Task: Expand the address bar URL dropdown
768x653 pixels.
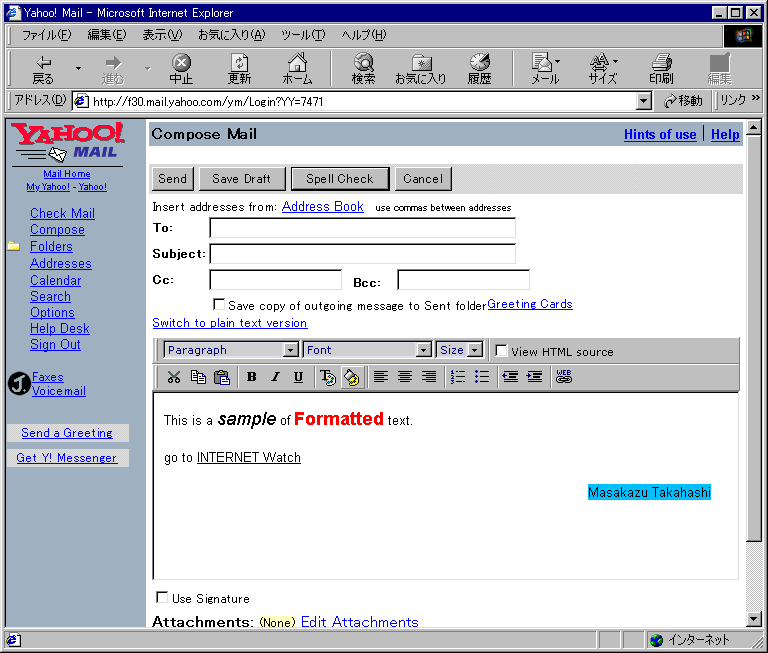Action: pyautogui.click(x=643, y=101)
